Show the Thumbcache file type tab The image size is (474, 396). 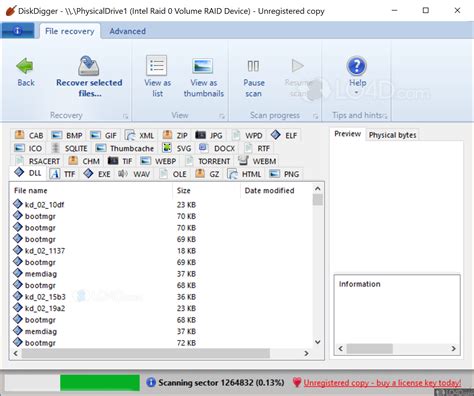pyautogui.click(x=125, y=148)
